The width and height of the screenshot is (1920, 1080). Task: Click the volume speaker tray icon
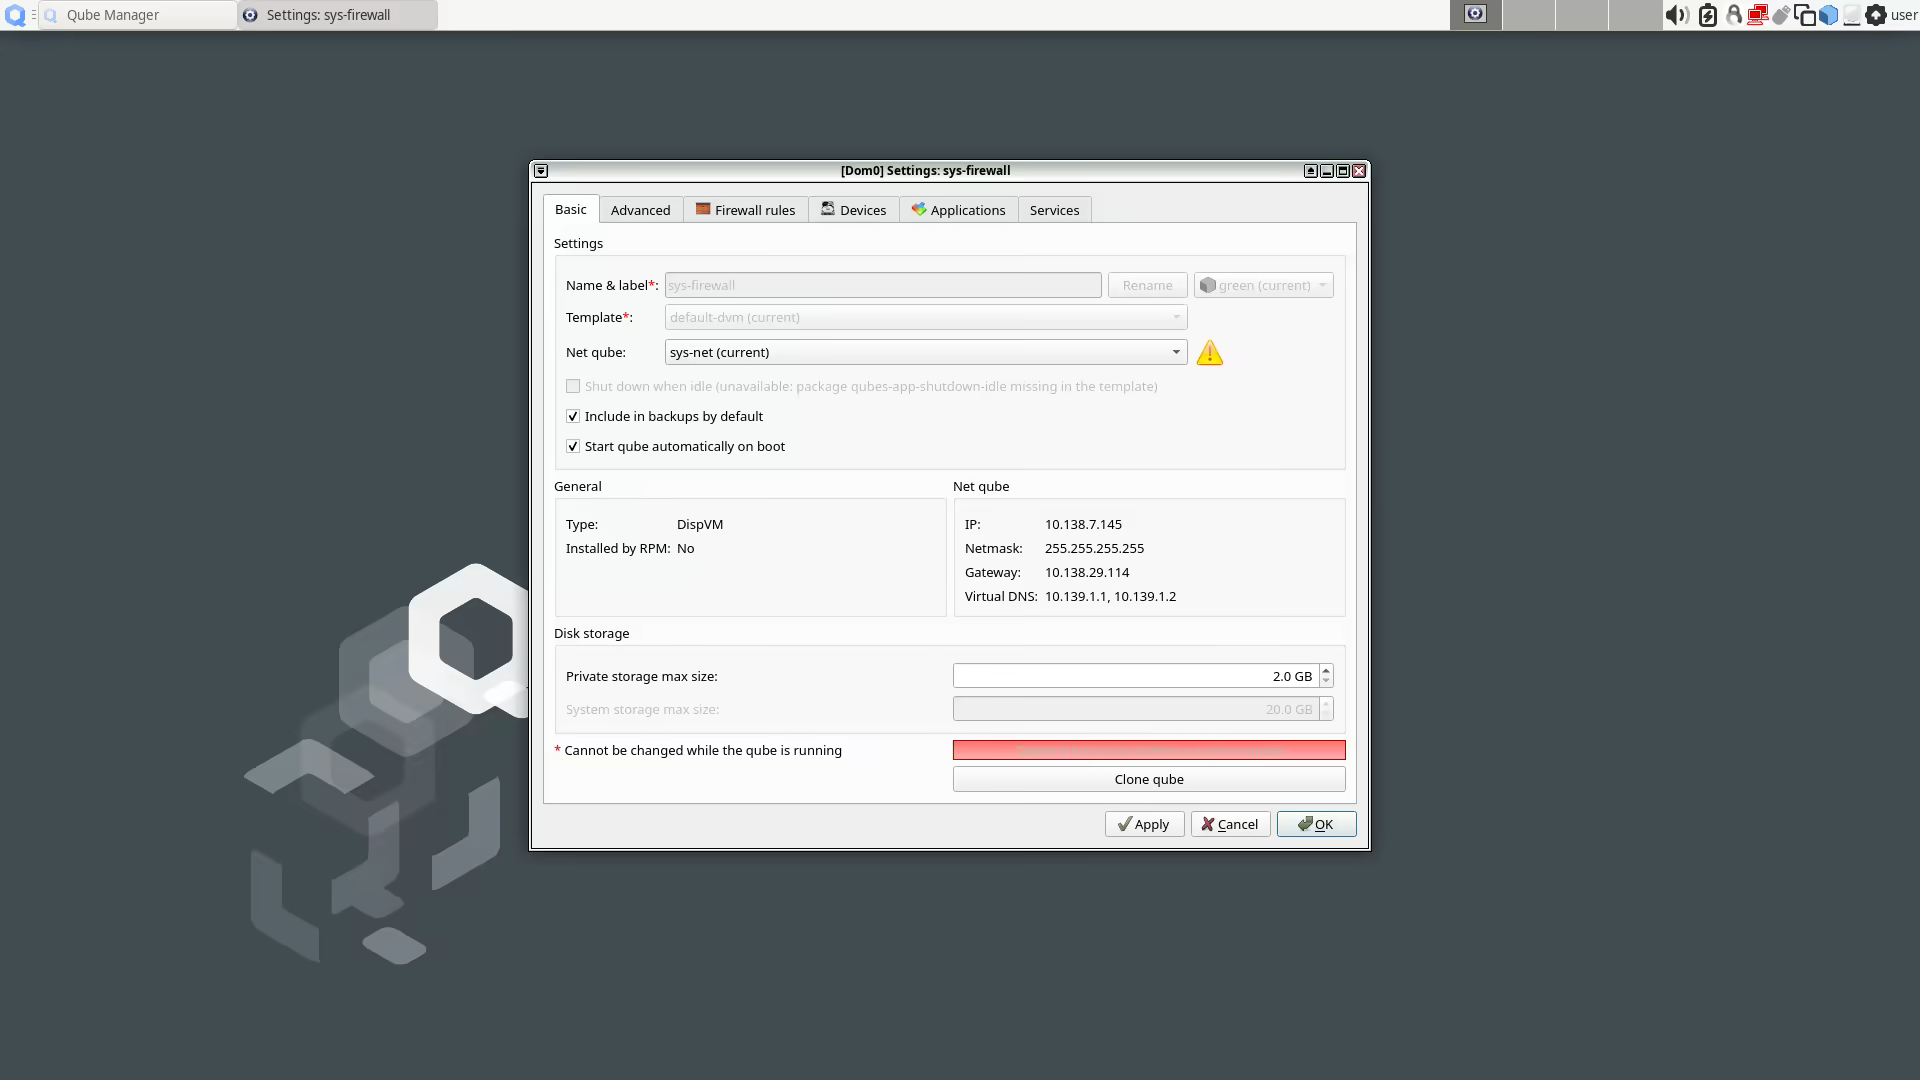[x=1677, y=15]
